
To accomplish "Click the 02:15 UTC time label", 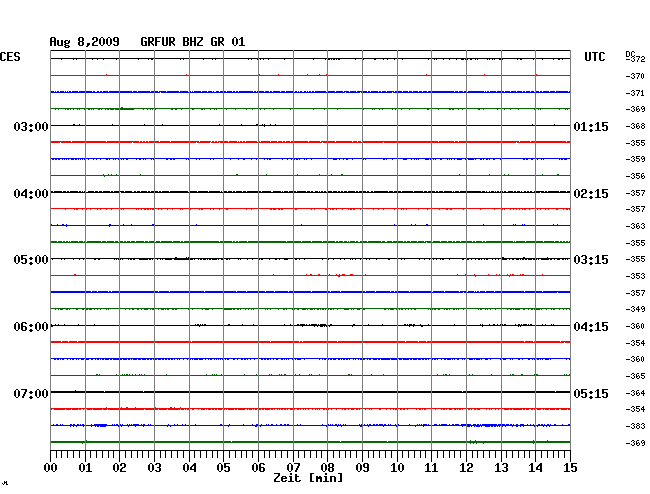I will click(591, 194).
